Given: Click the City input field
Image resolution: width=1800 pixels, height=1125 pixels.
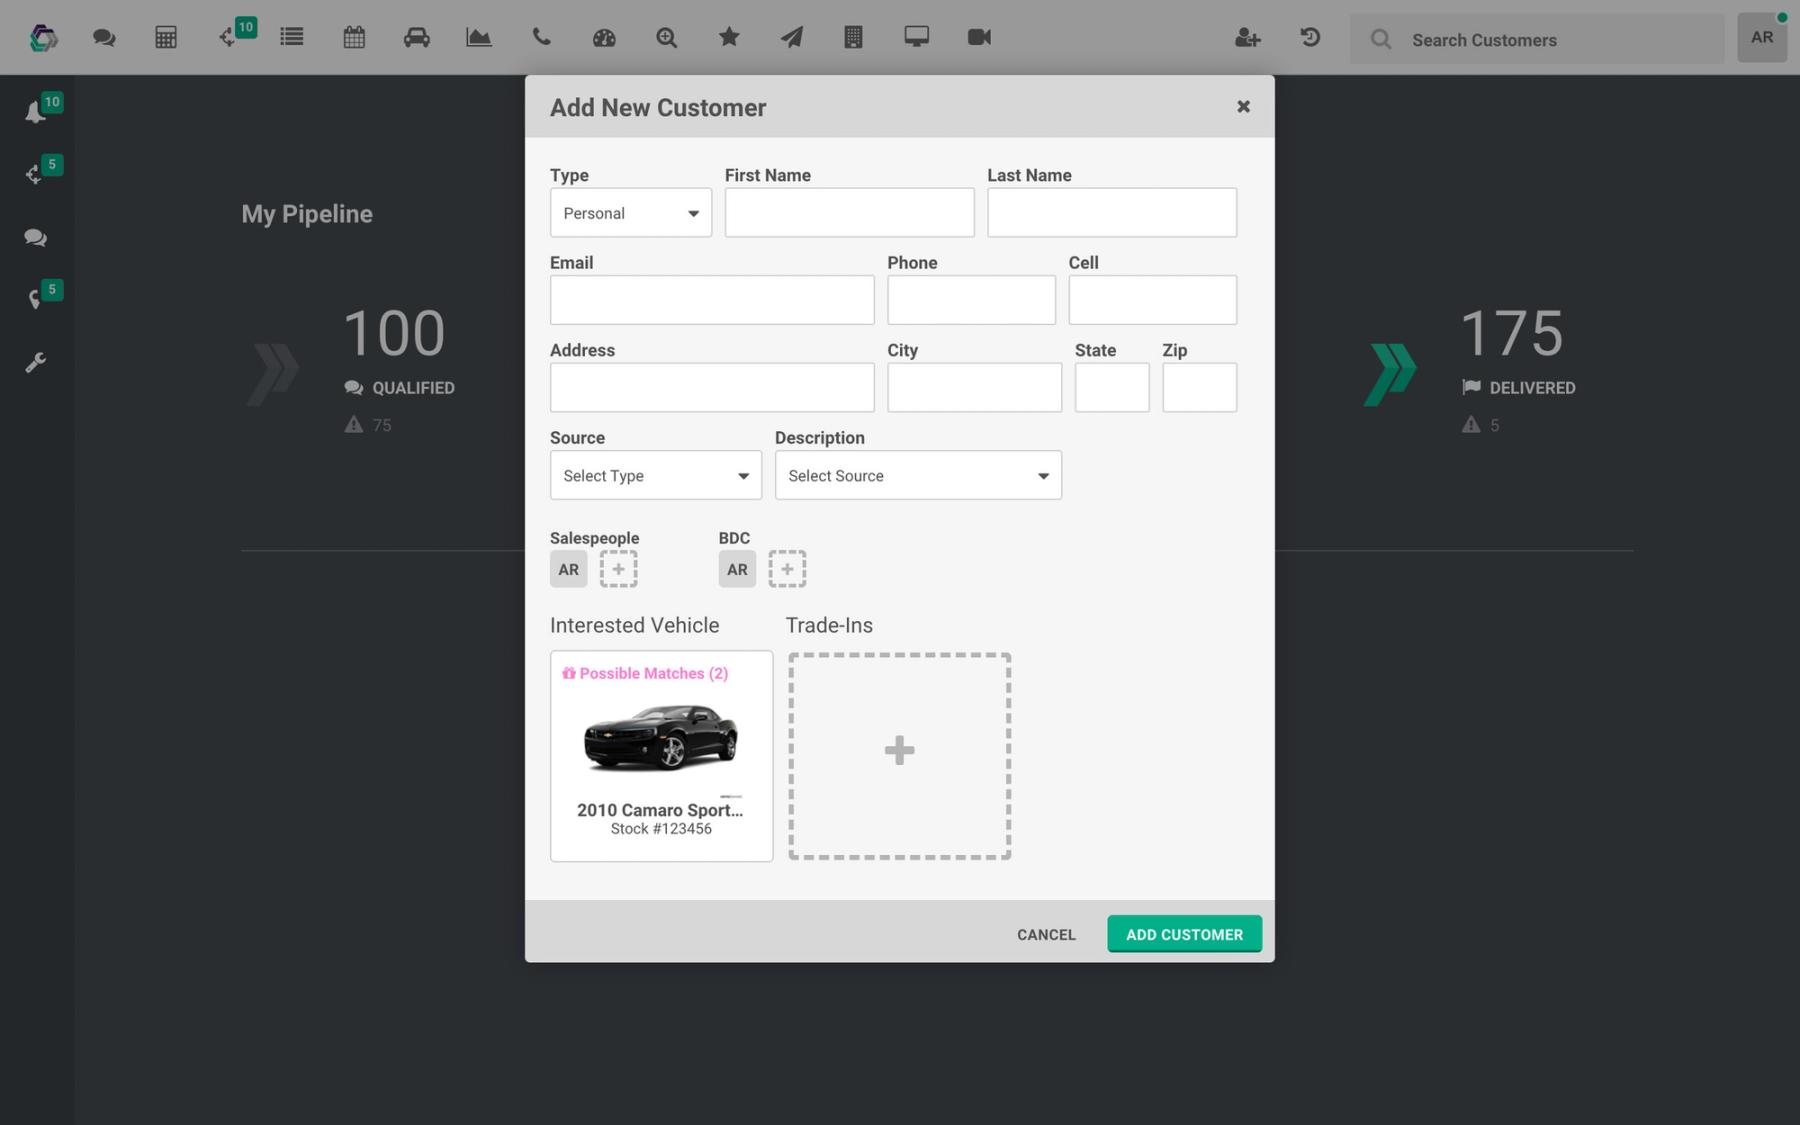Looking at the screenshot, I should click(974, 387).
